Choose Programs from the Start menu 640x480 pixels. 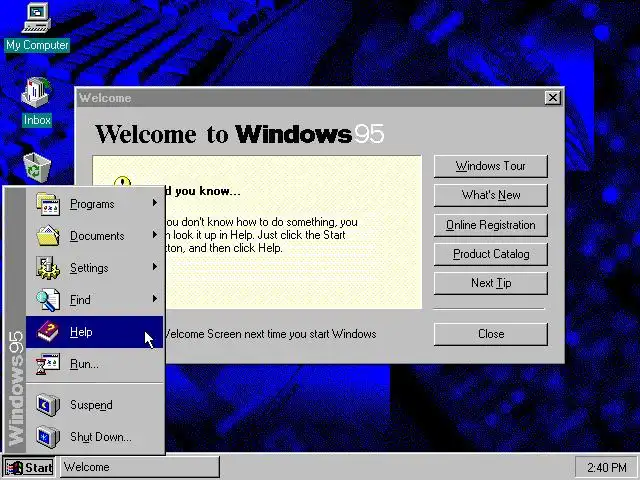point(94,204)
